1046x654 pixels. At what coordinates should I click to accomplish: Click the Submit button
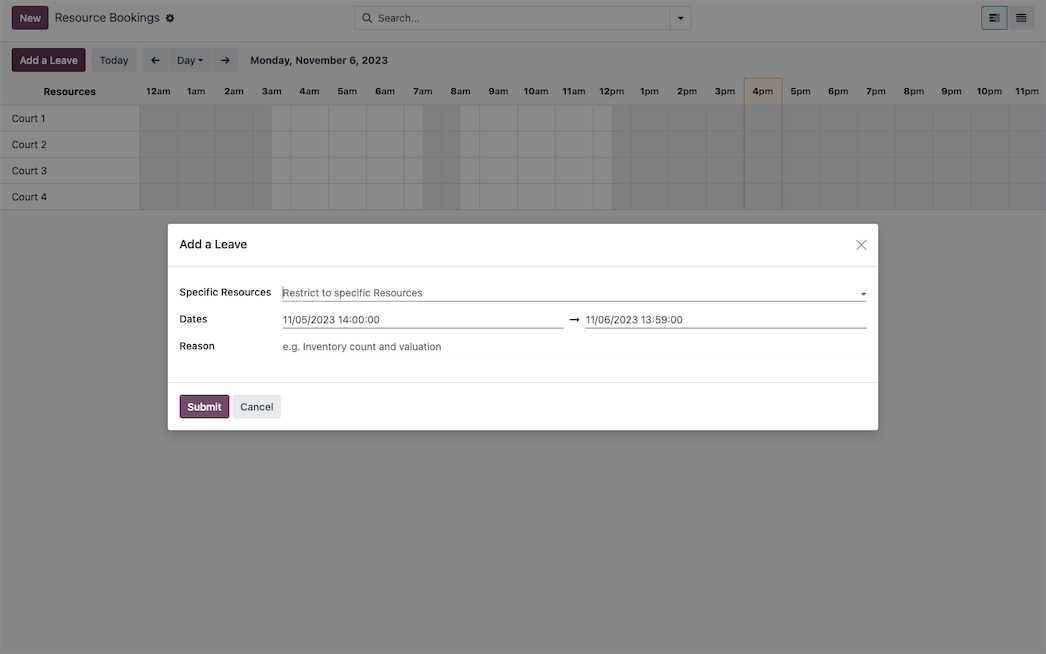click(x=204, y=407)
